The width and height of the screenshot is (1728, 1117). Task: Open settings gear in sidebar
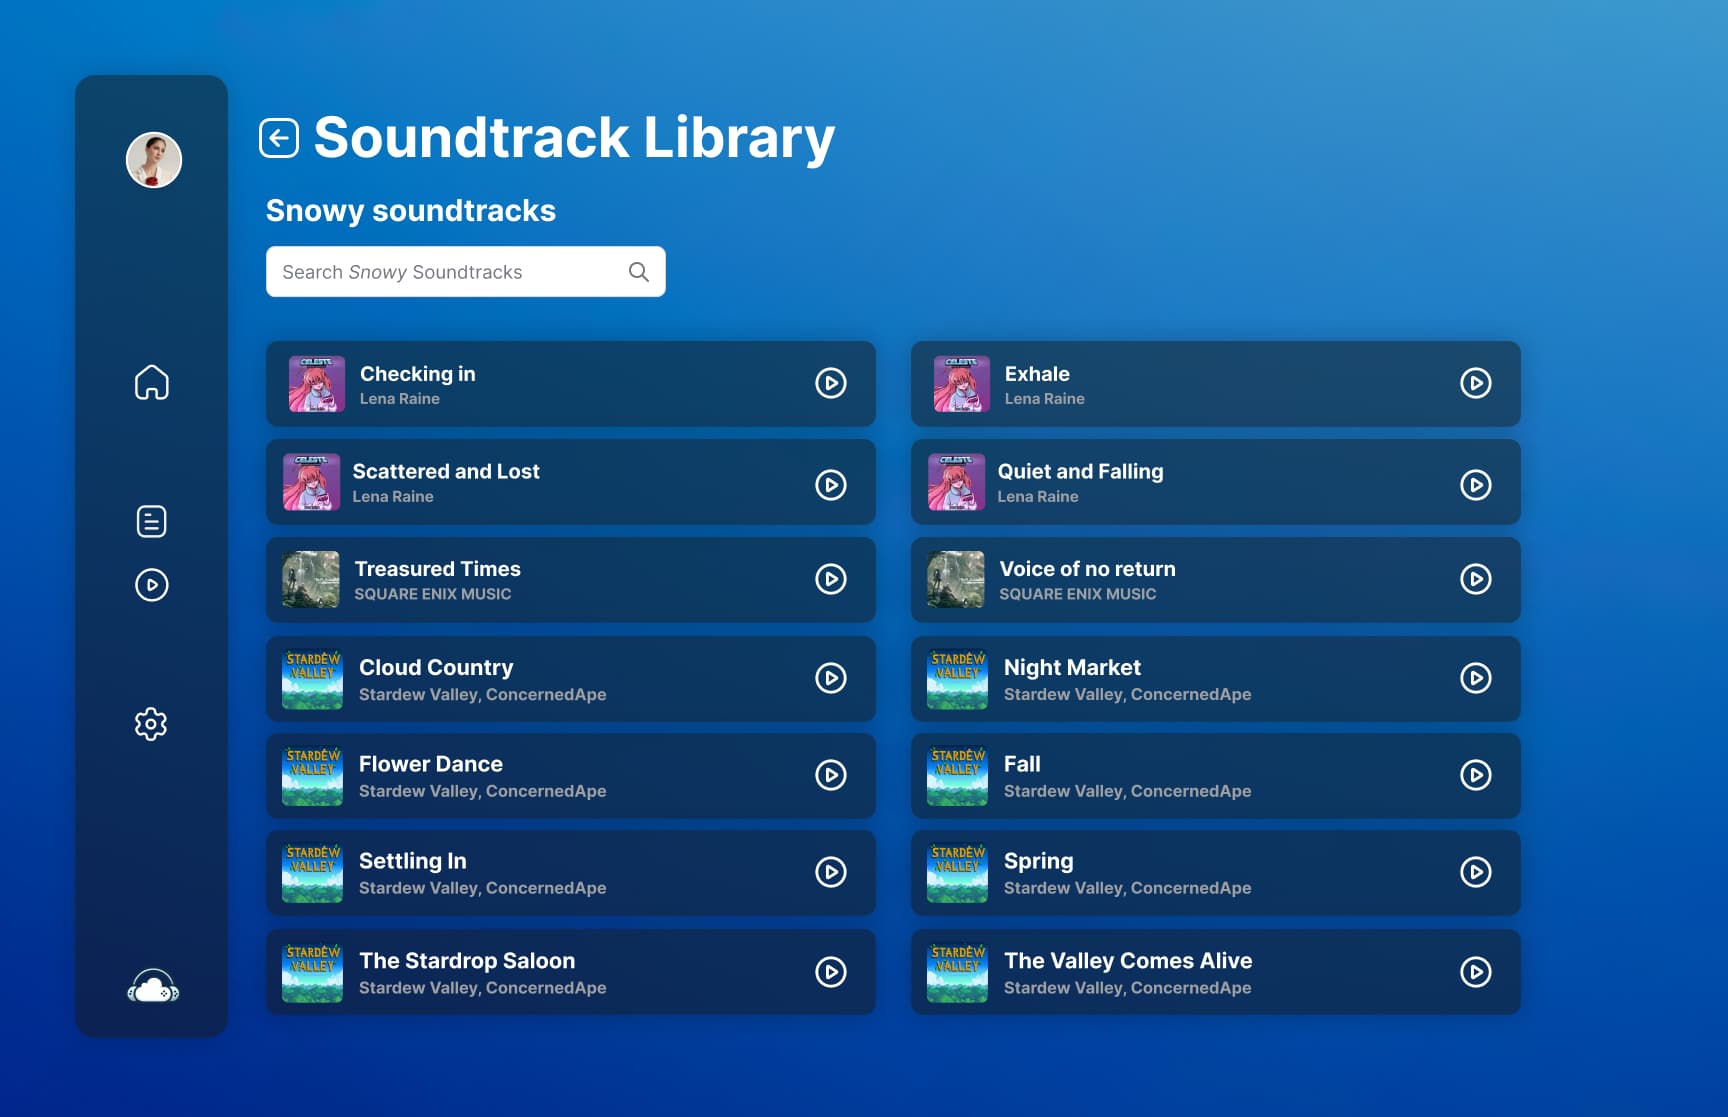click(151, 724)
